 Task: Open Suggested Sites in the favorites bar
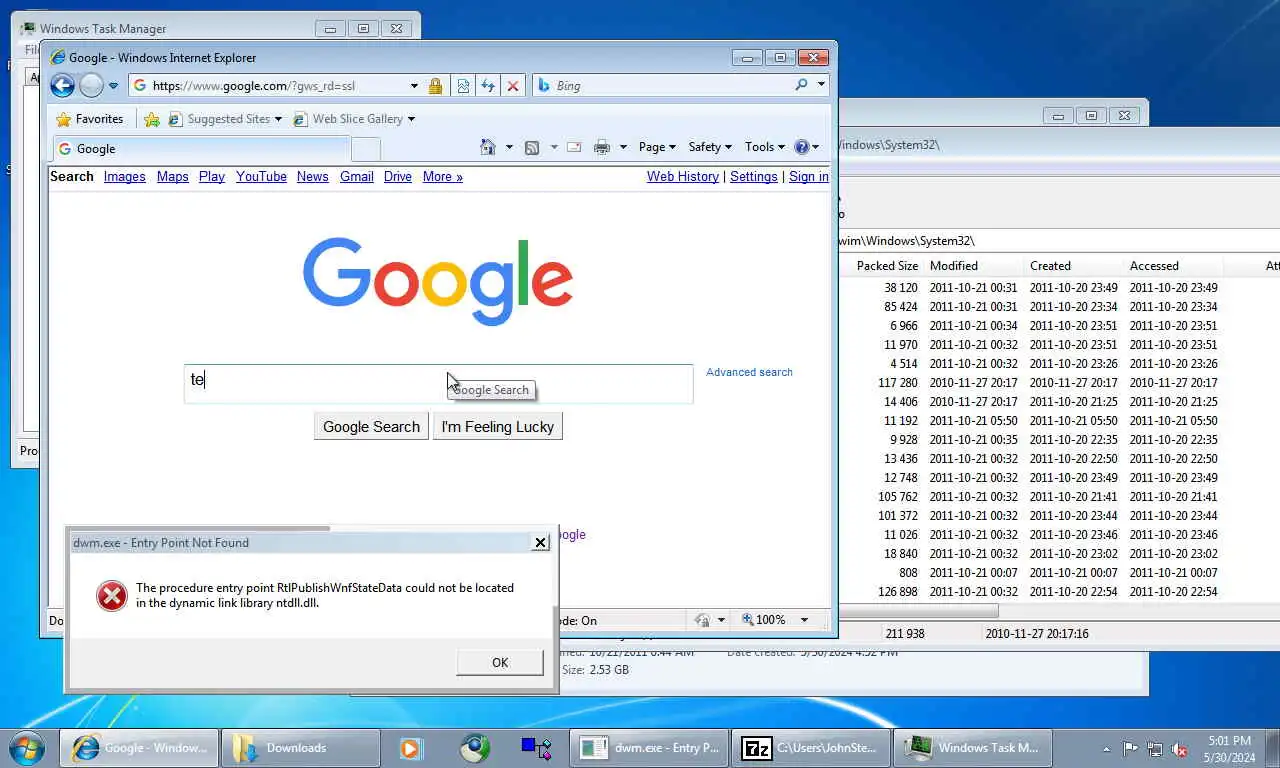224,119
